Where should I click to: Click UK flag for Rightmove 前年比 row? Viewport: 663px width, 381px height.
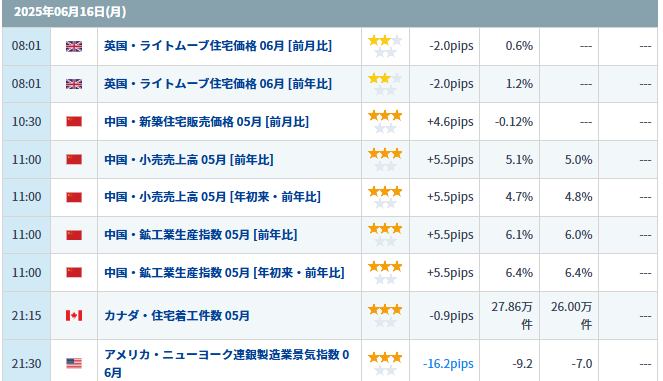point(74,84)
